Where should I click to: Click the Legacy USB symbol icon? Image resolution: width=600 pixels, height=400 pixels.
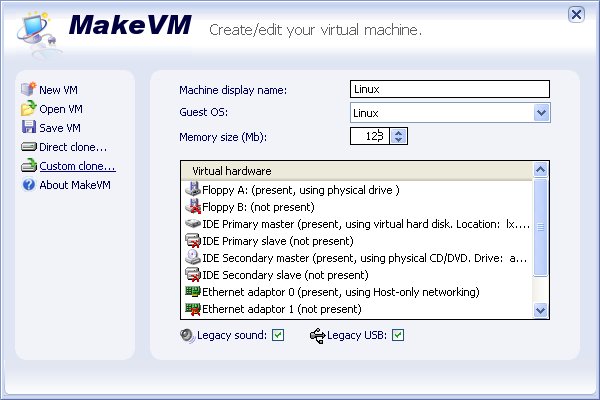[317, 336]
